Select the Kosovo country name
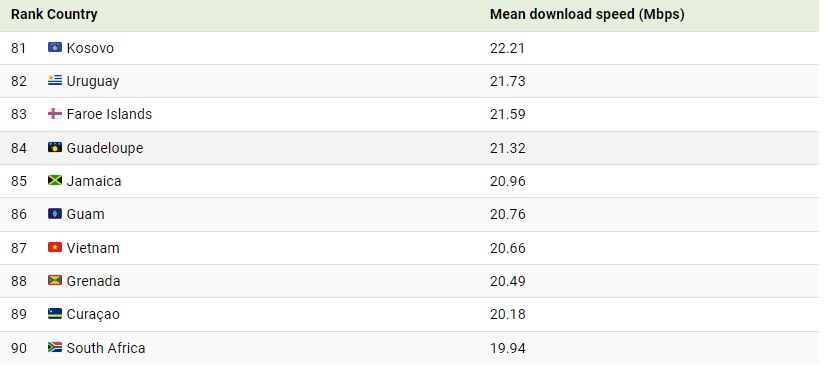Viewport: 827px width, 368px height. point(90,48)
